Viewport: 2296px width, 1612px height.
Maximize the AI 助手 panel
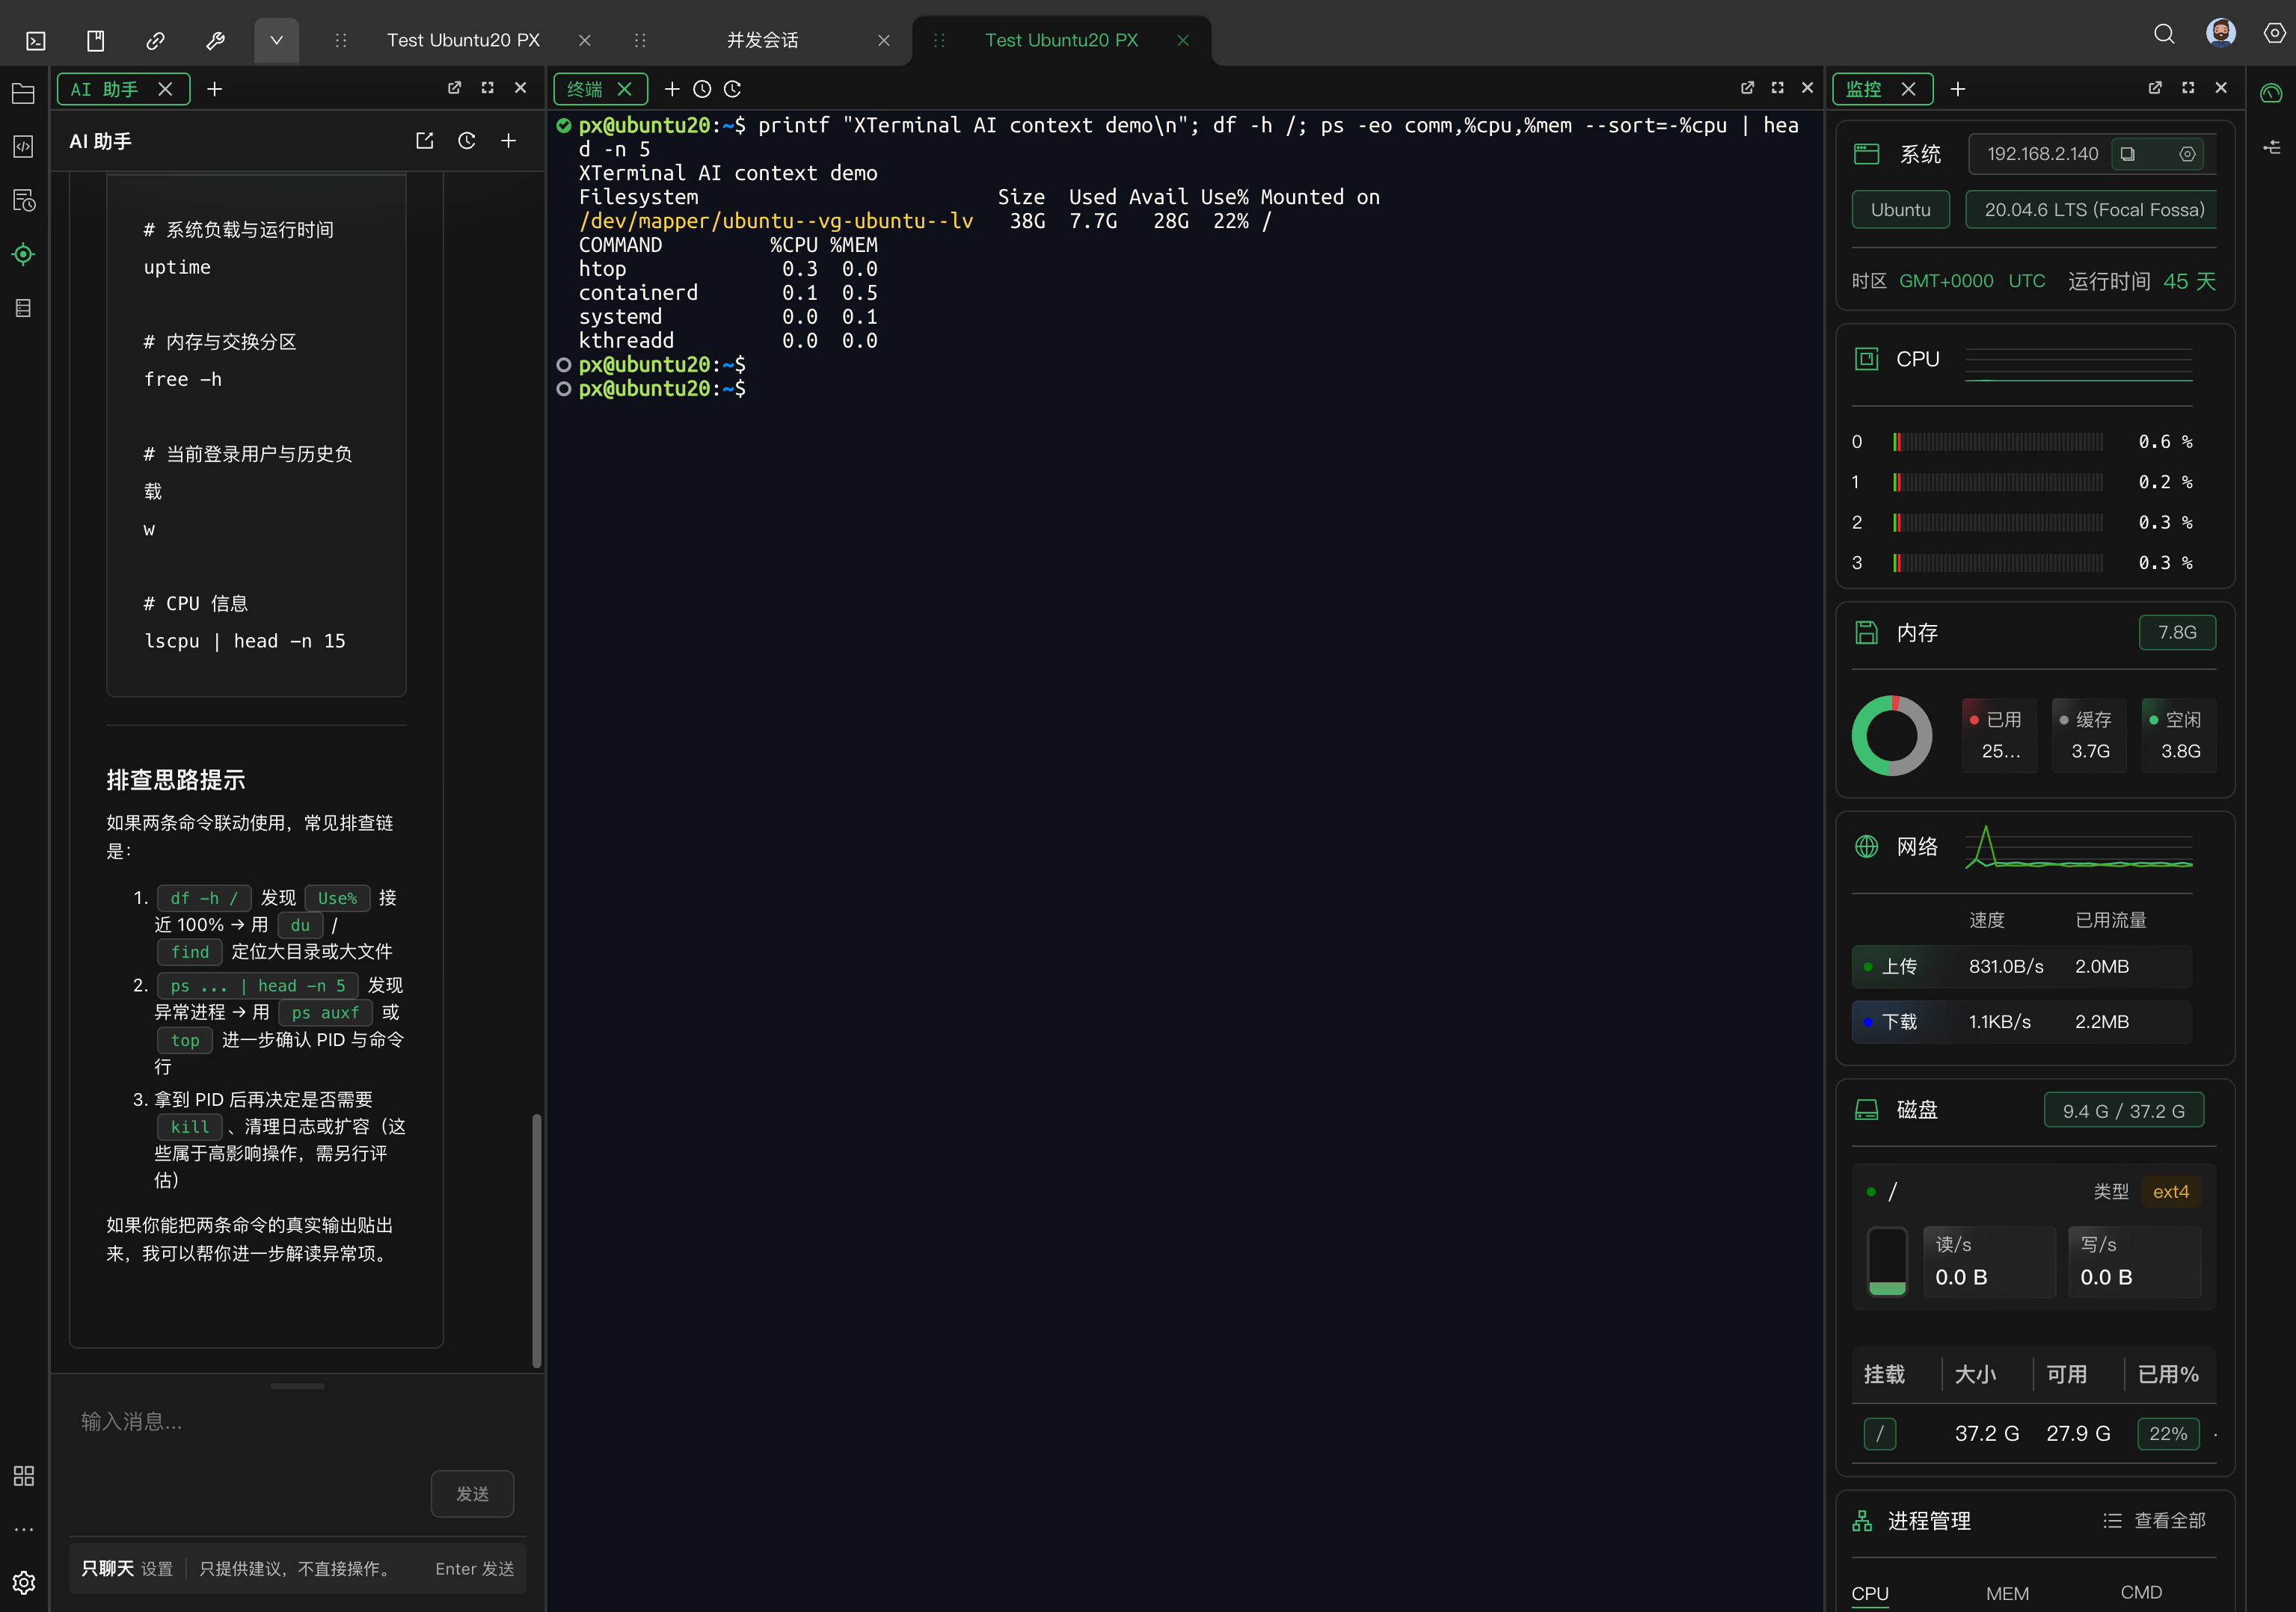[488, 88]
